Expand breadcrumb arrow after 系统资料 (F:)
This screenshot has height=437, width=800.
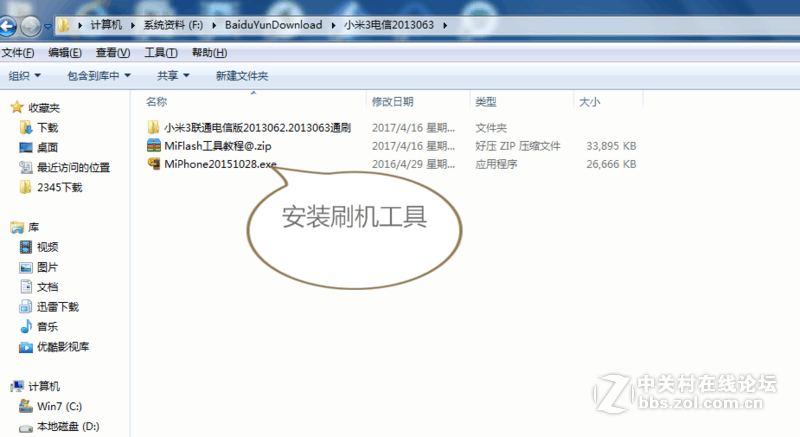click(x=214, y=25)
